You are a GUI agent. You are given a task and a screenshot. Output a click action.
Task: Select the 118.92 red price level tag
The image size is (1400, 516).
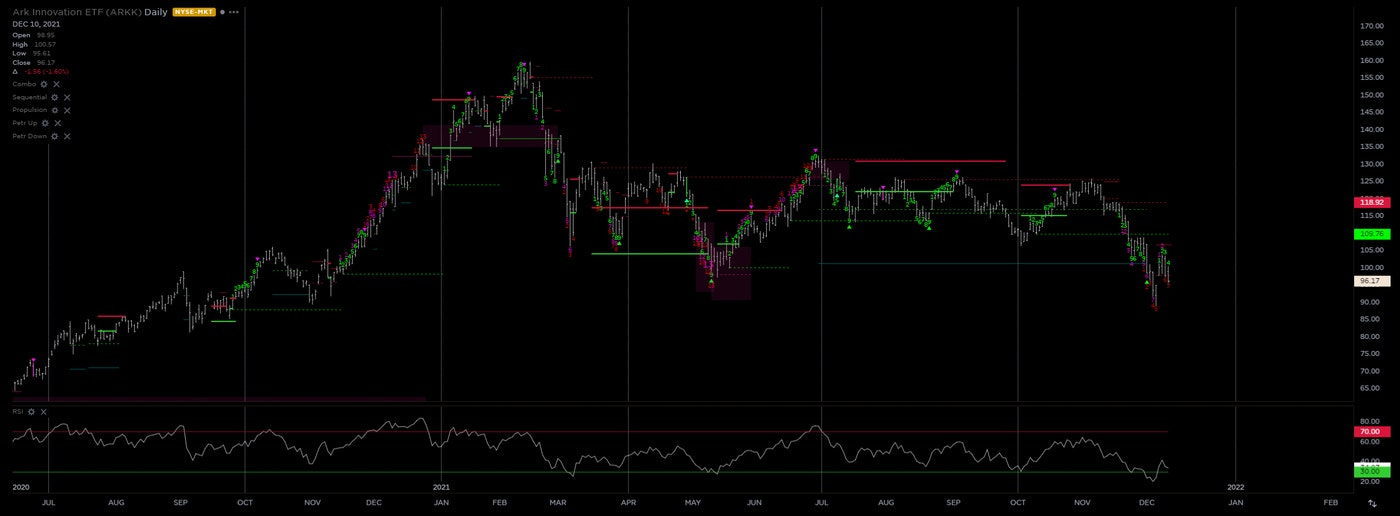coord(1370,202)
